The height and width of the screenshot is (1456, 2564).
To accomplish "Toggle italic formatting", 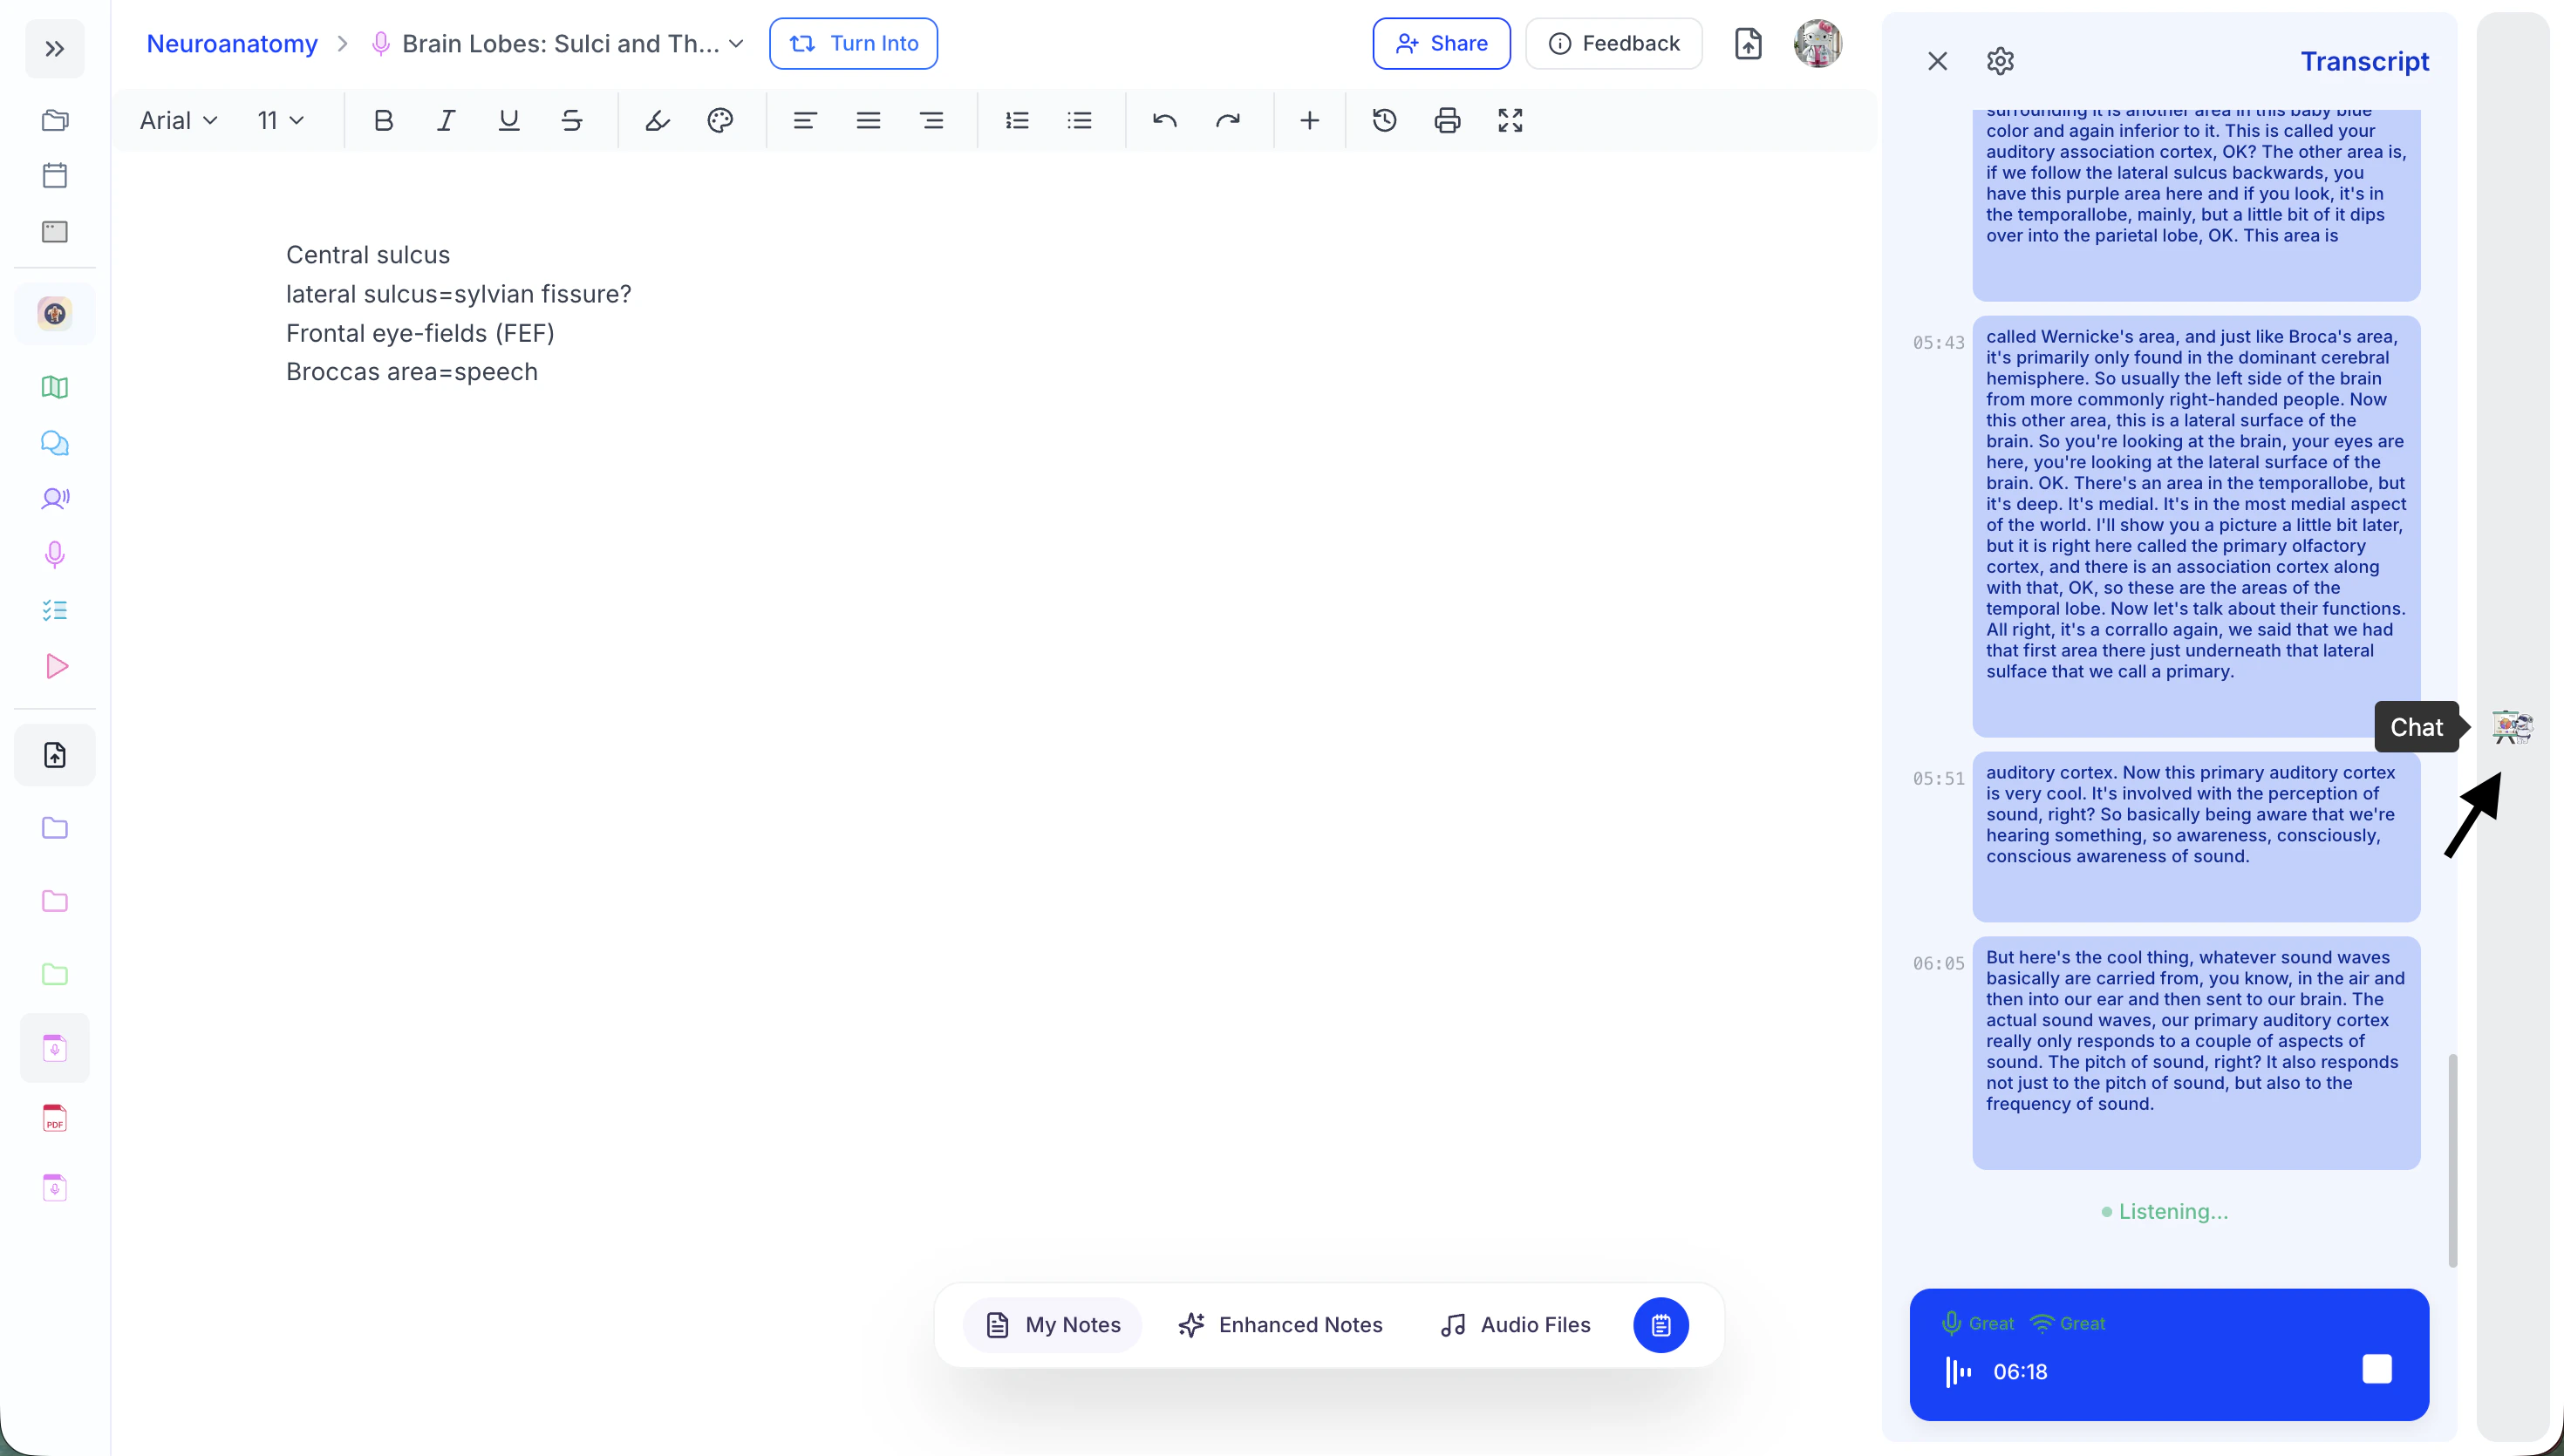I will click(x=446, y=121).
